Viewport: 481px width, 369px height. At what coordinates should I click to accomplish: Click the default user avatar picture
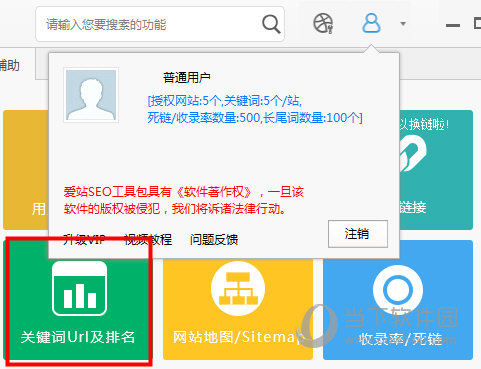(x=91, y=95)
